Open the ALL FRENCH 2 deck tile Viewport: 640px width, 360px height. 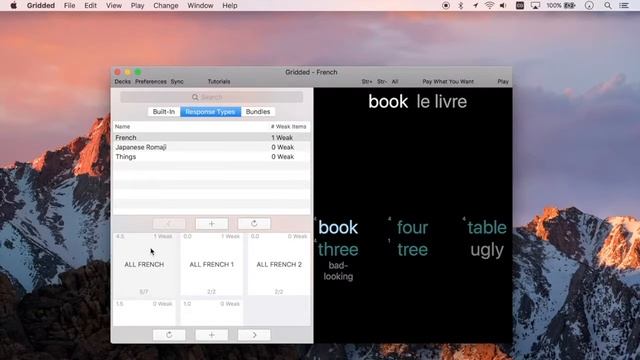(279, 264)
